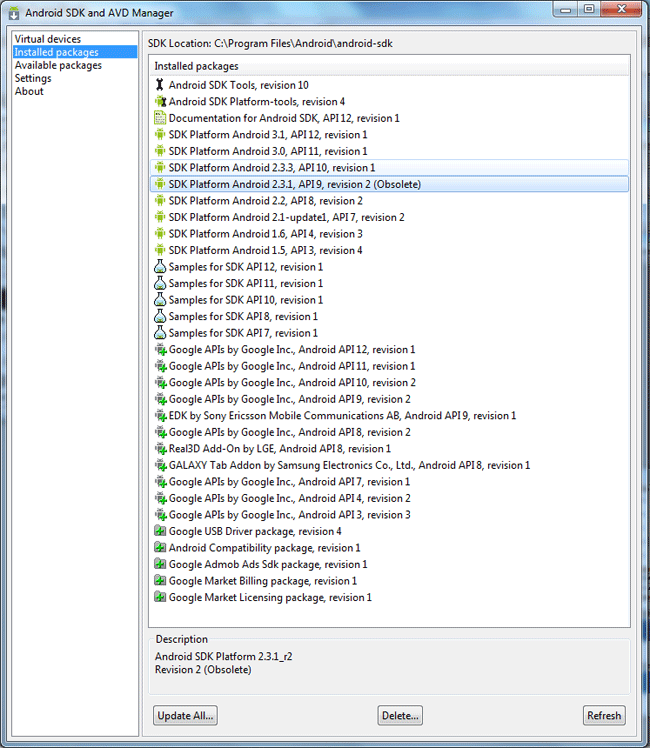This screenshot has height=748, width=650.
Task: Click the flask icon for Samples API 8
Action: [x=160, y=316]
